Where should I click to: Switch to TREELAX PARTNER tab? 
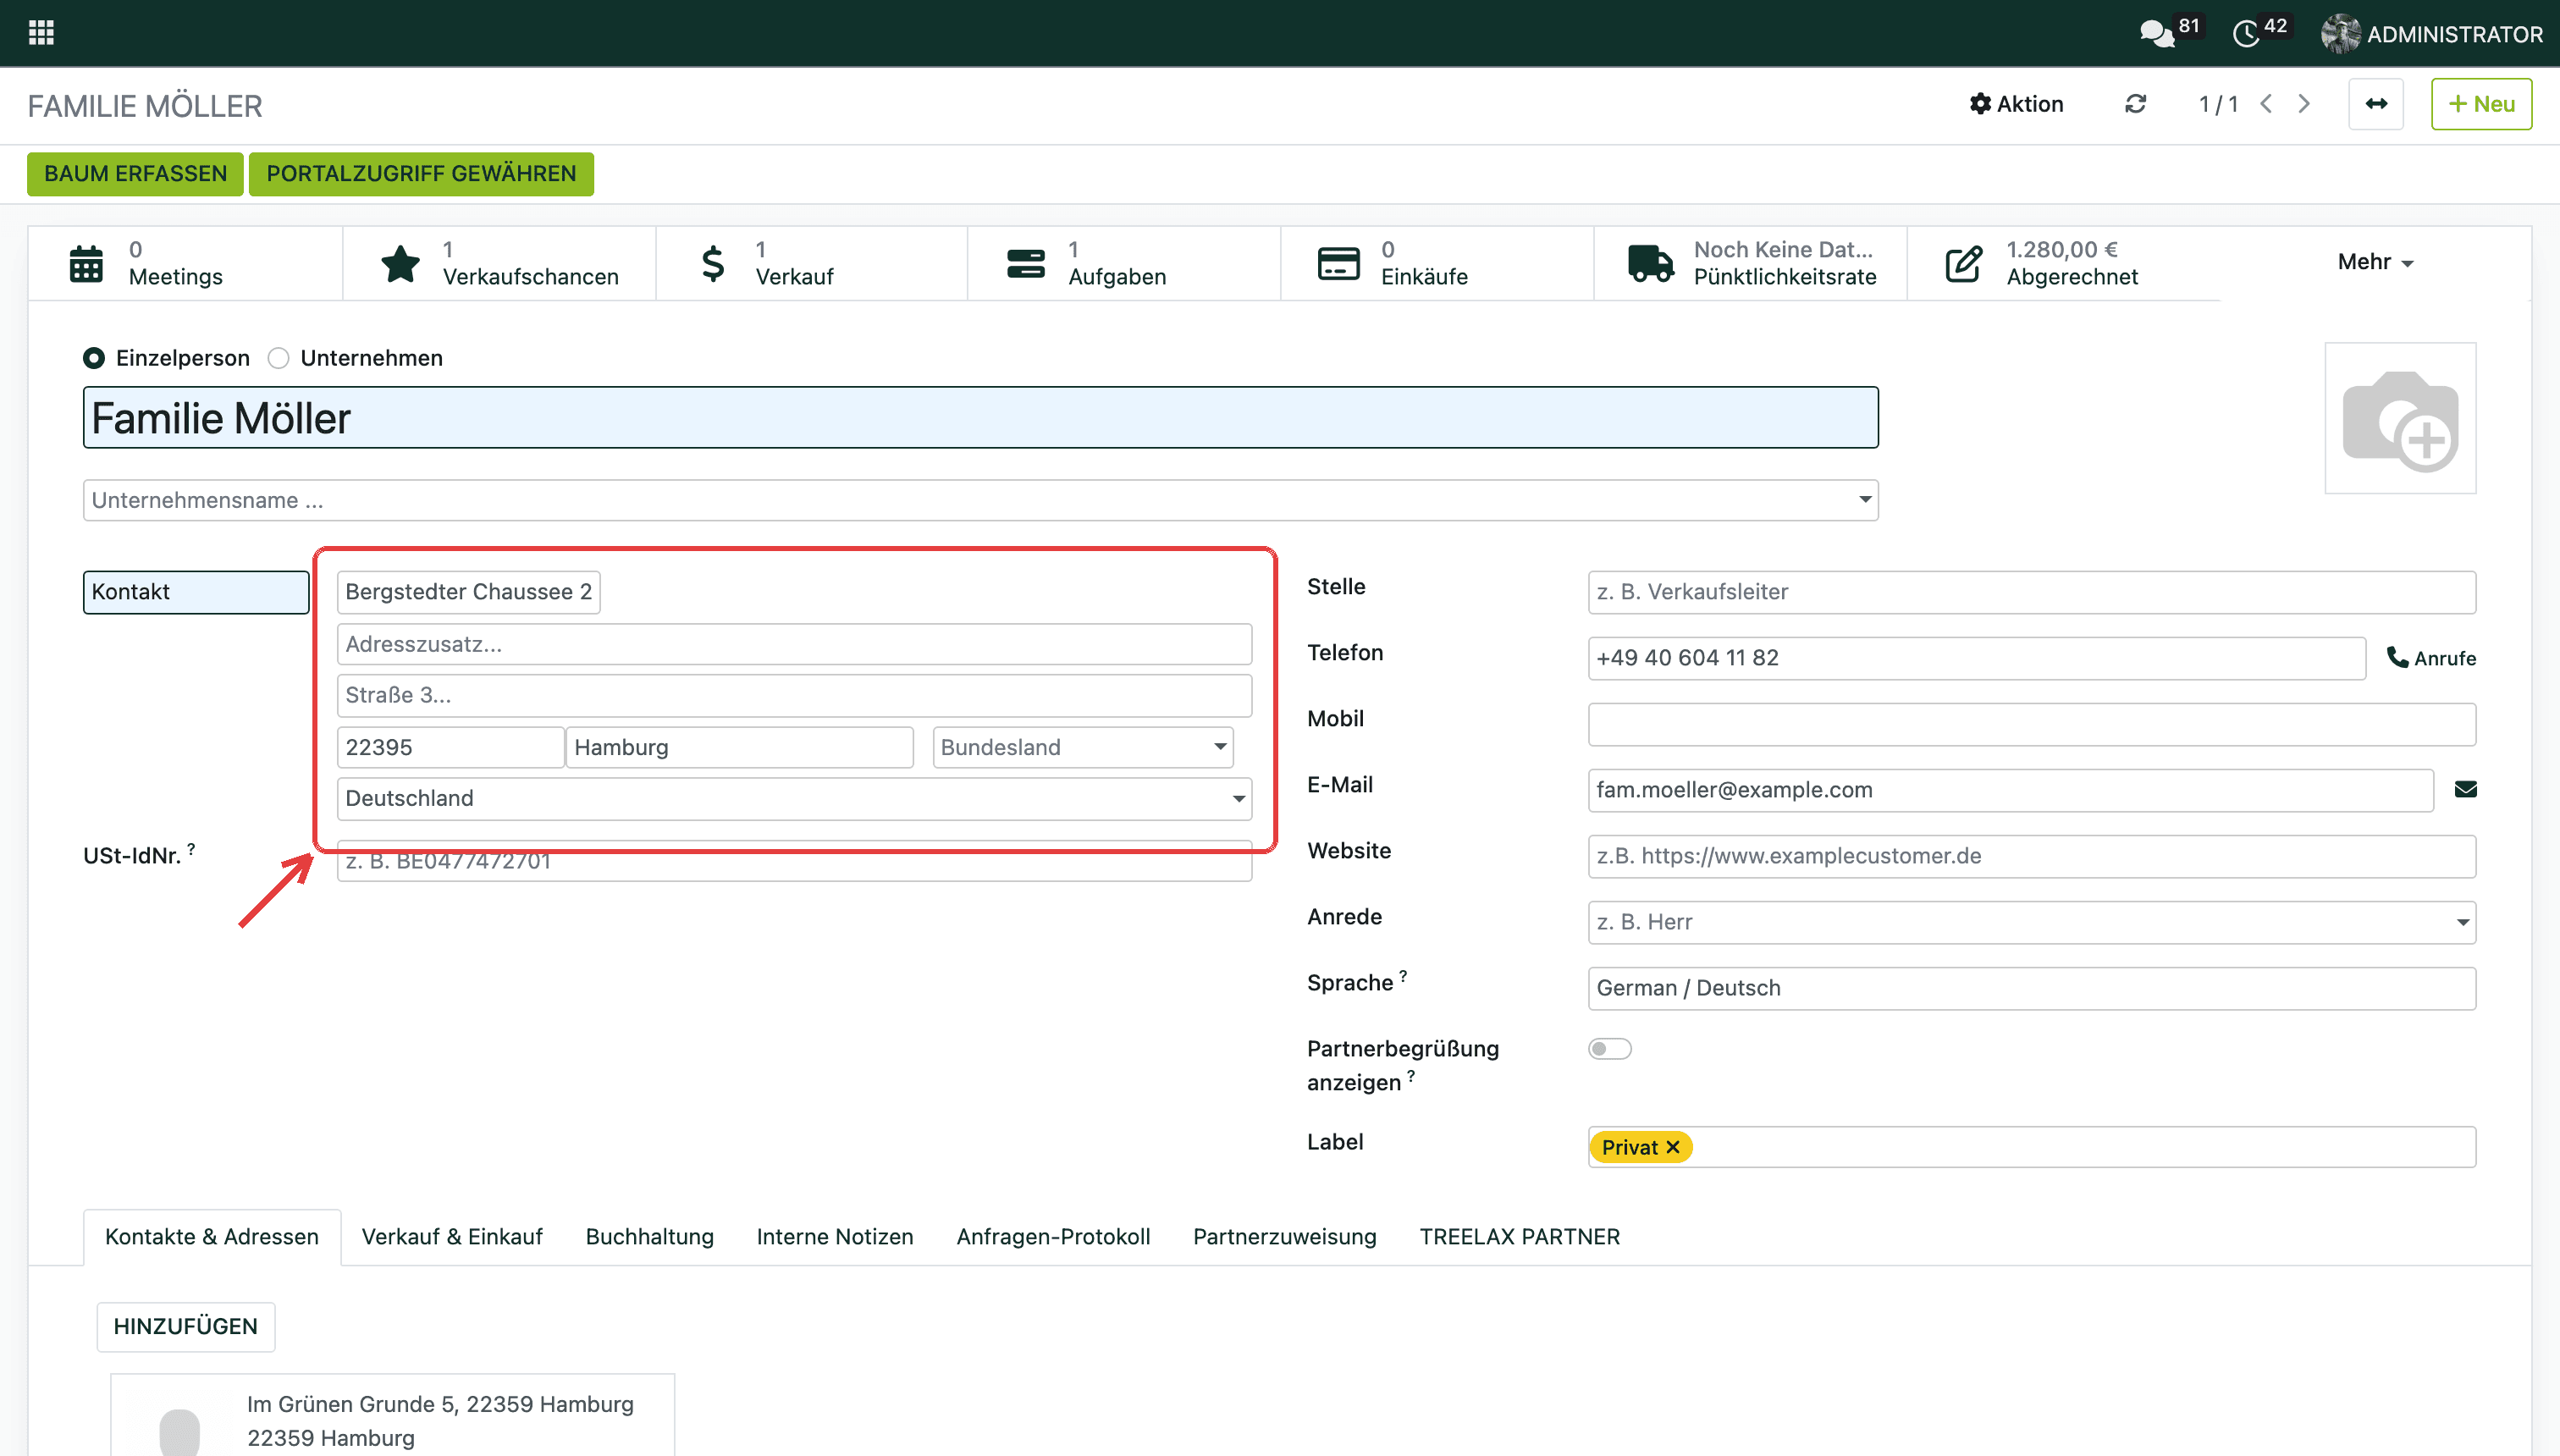(1519, 1236)
